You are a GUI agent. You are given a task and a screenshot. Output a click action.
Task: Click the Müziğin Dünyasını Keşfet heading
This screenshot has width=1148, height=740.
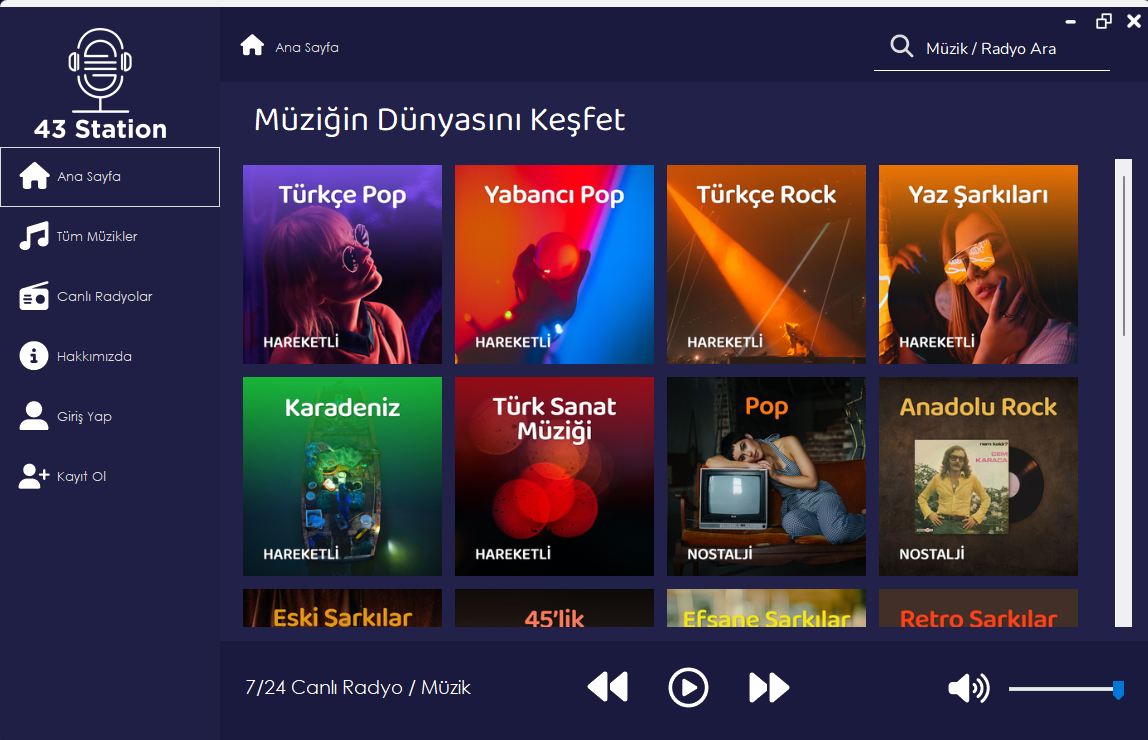pyautogui.click(x=439, y=120)
